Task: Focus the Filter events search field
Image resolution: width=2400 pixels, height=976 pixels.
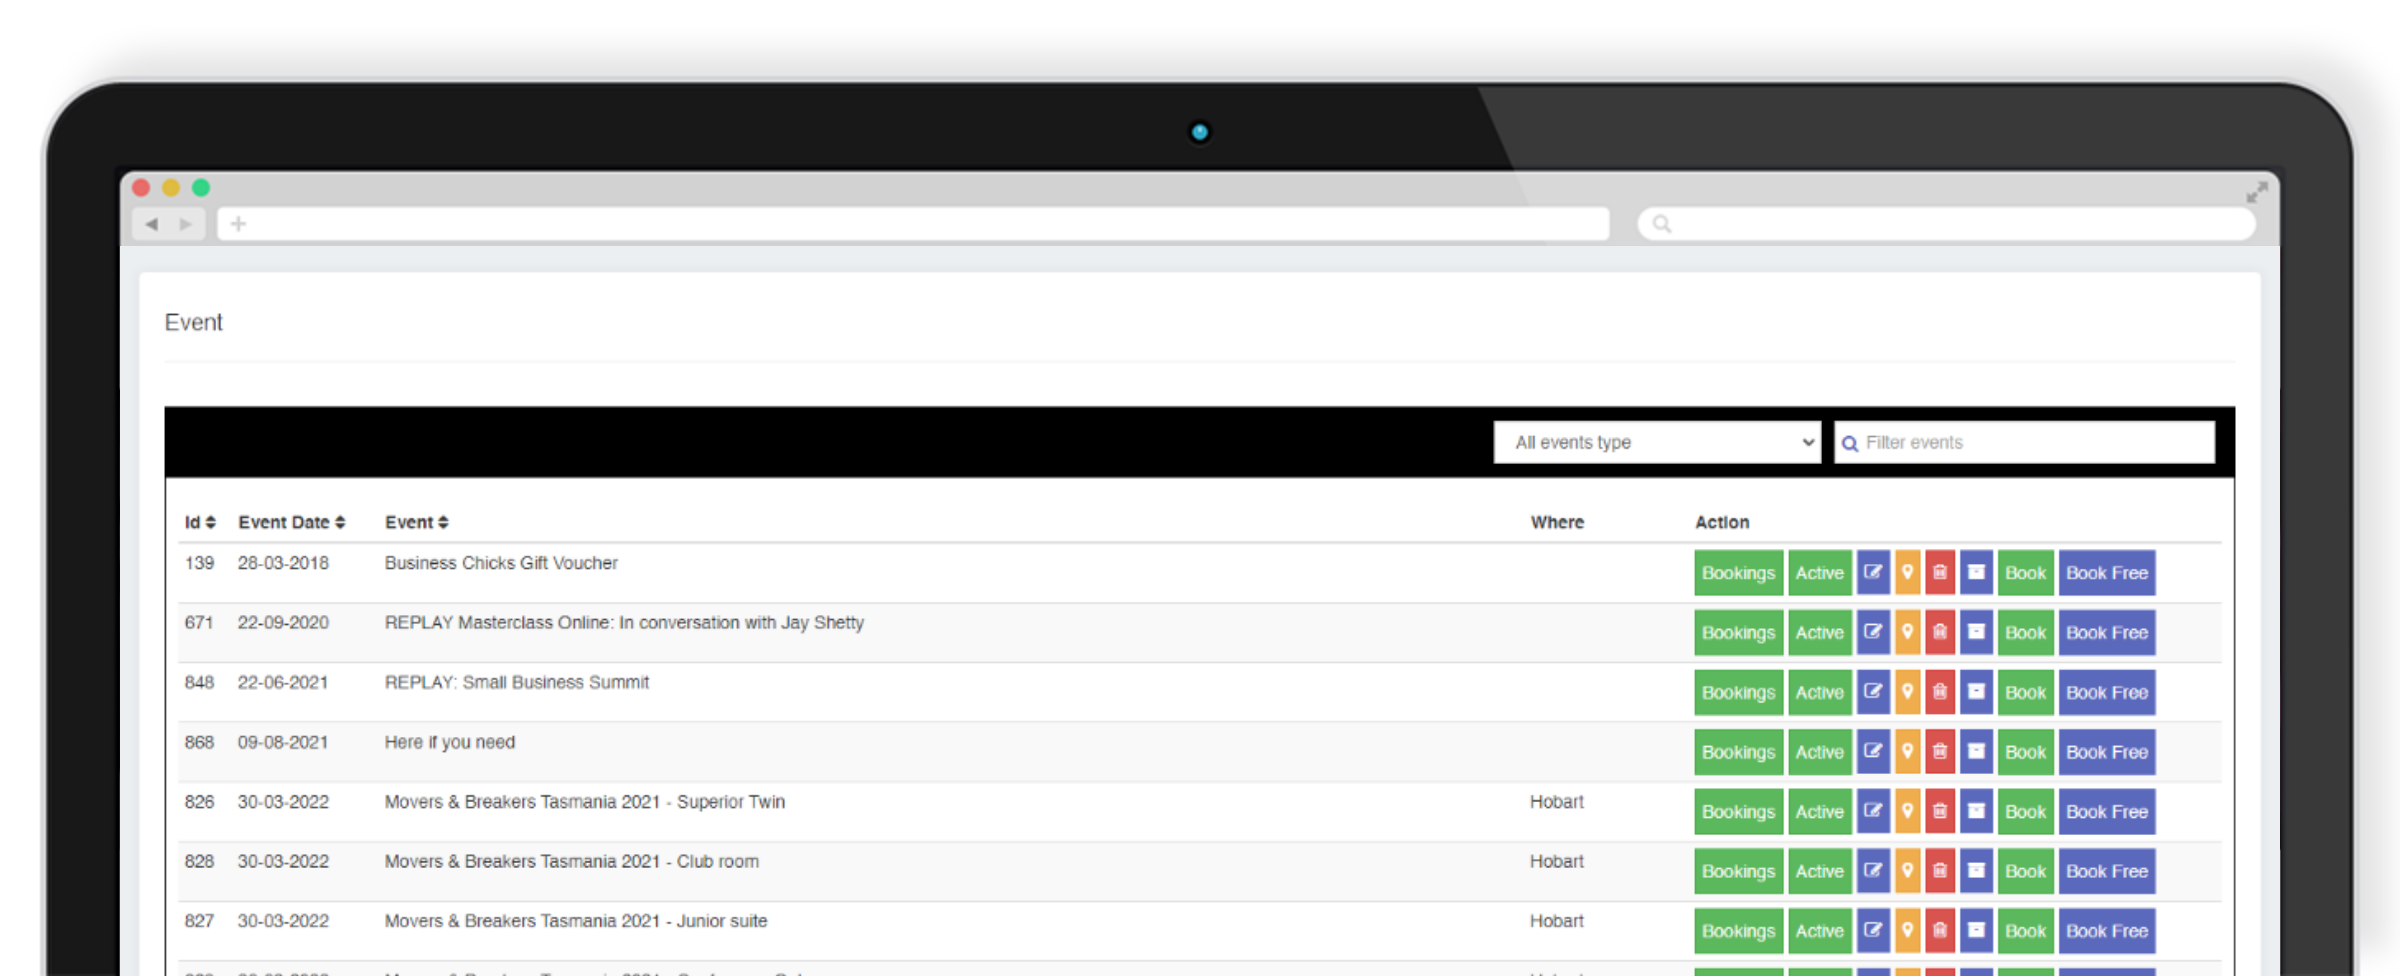Action: 2025,442
